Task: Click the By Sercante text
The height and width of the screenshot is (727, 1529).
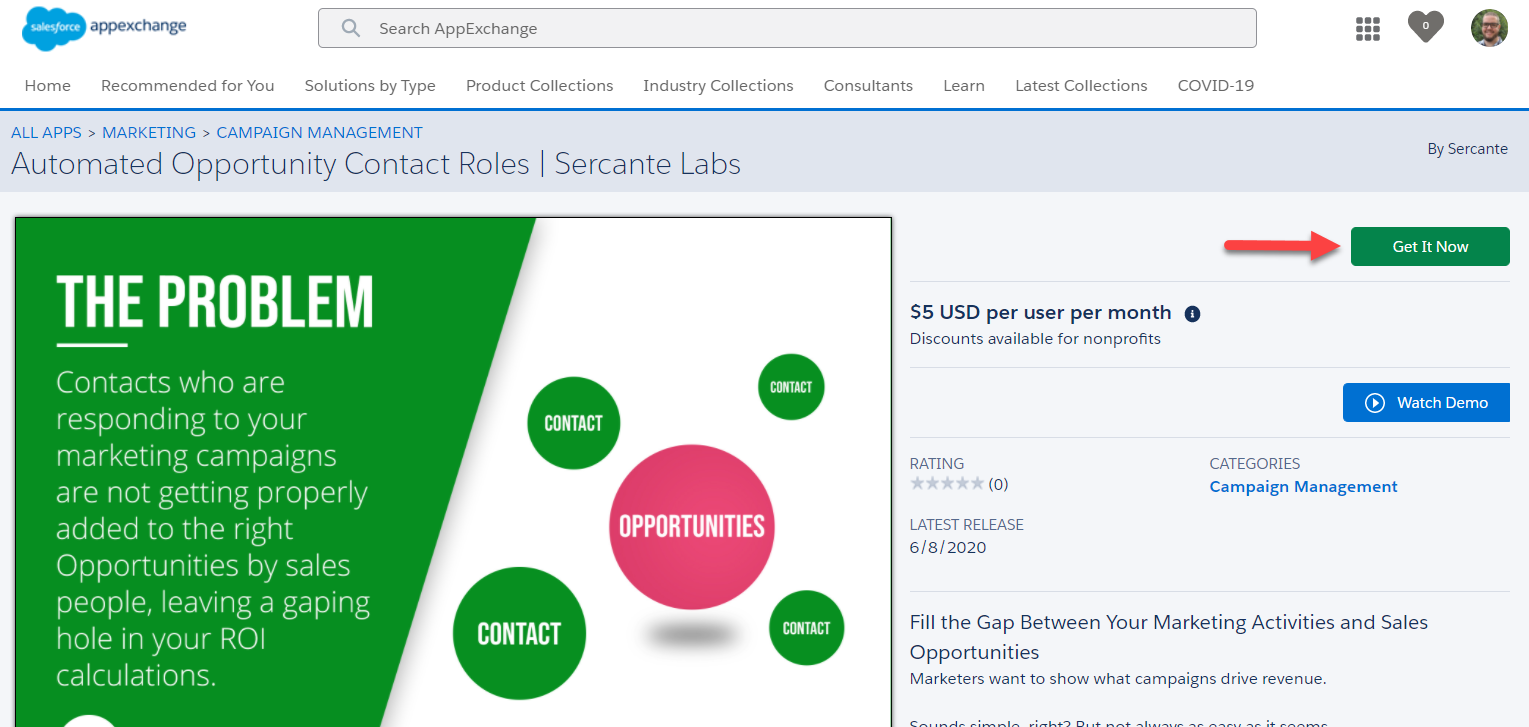Action: 1467,149
